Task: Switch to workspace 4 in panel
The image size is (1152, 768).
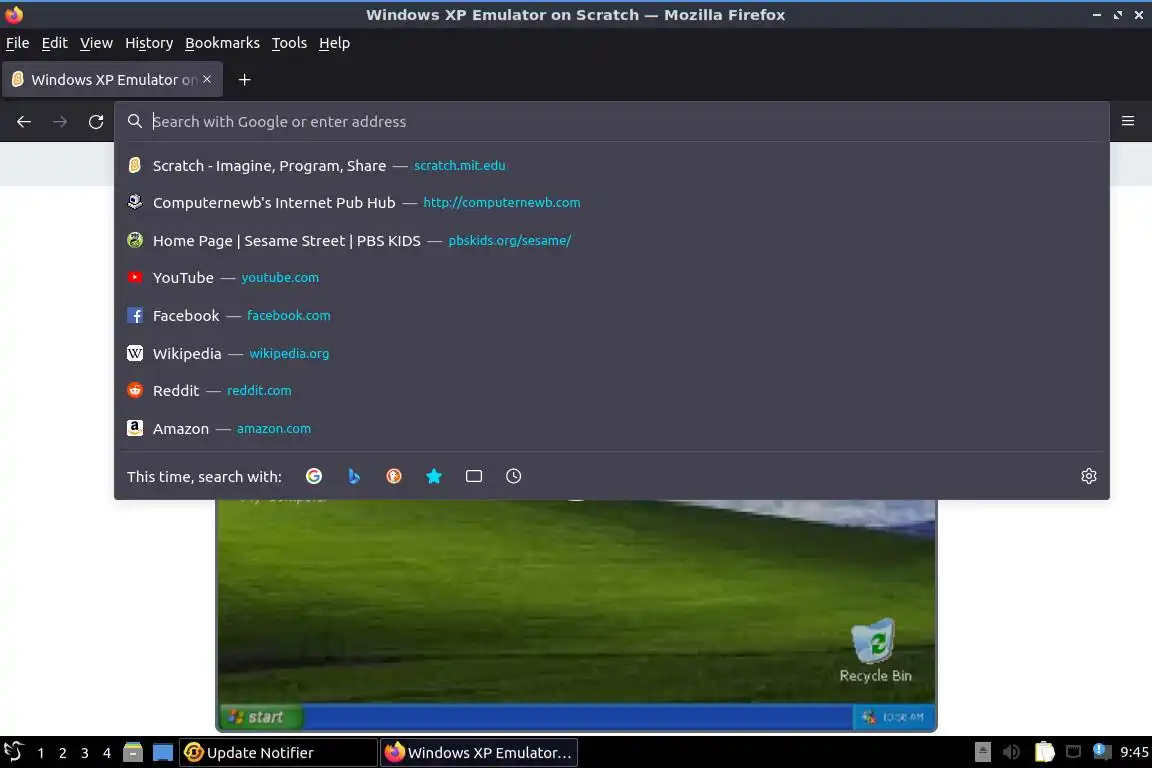Action: click(x=107, y=753)
